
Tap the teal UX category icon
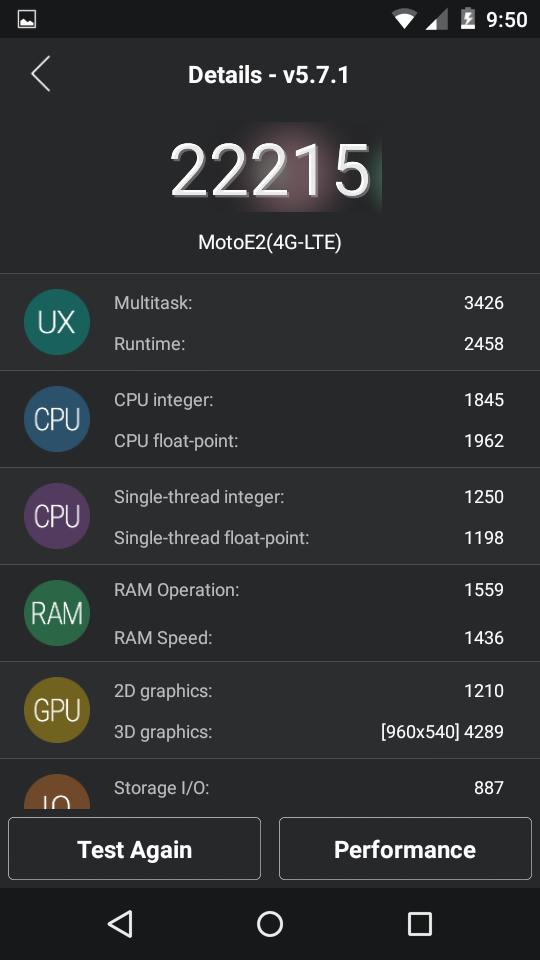[57, 322]
